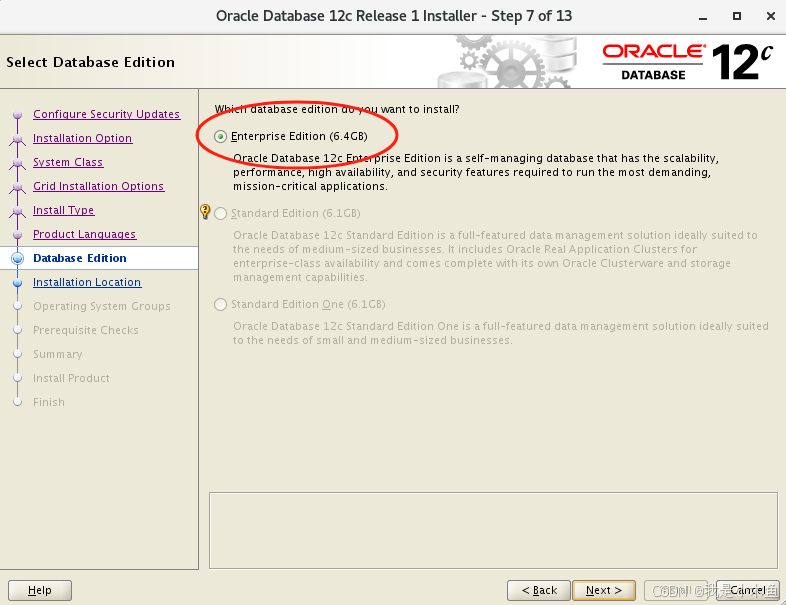The width and height of the screenshot is (786, 605).
Task: Open the Configure Security Updates step
Action: click(x=106, y=114)
